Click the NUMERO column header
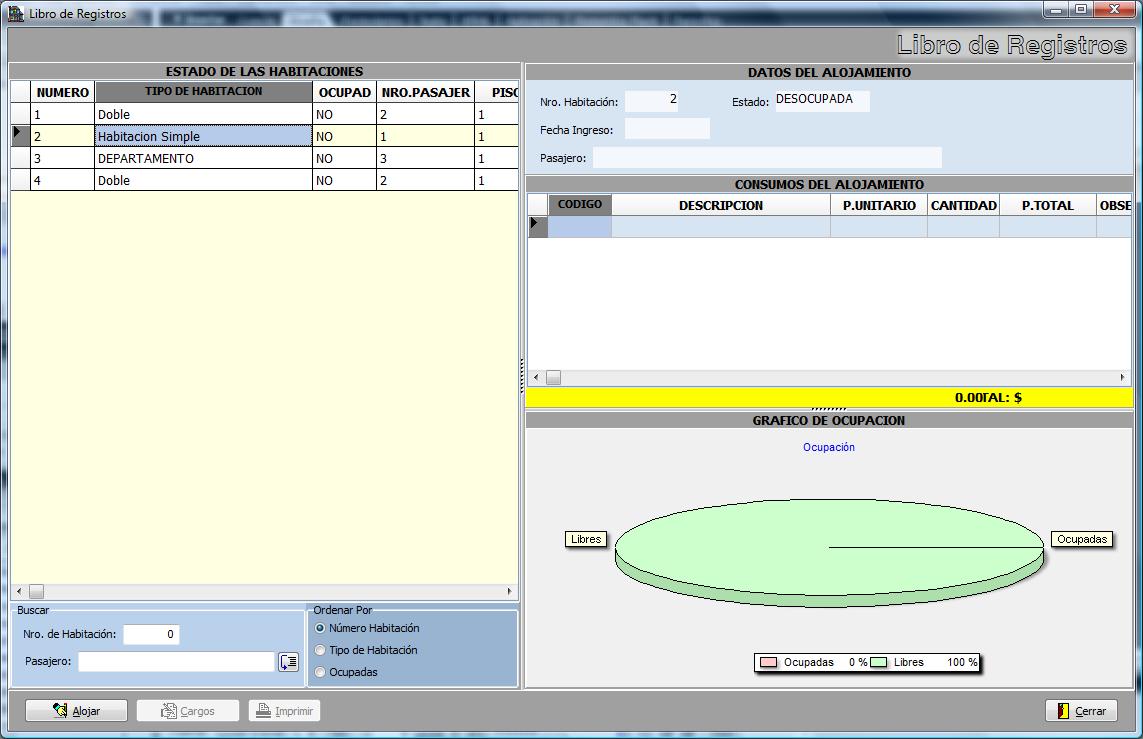This screenshot has height=739, width=1143. pyautogui.click(x=63, y=92)
